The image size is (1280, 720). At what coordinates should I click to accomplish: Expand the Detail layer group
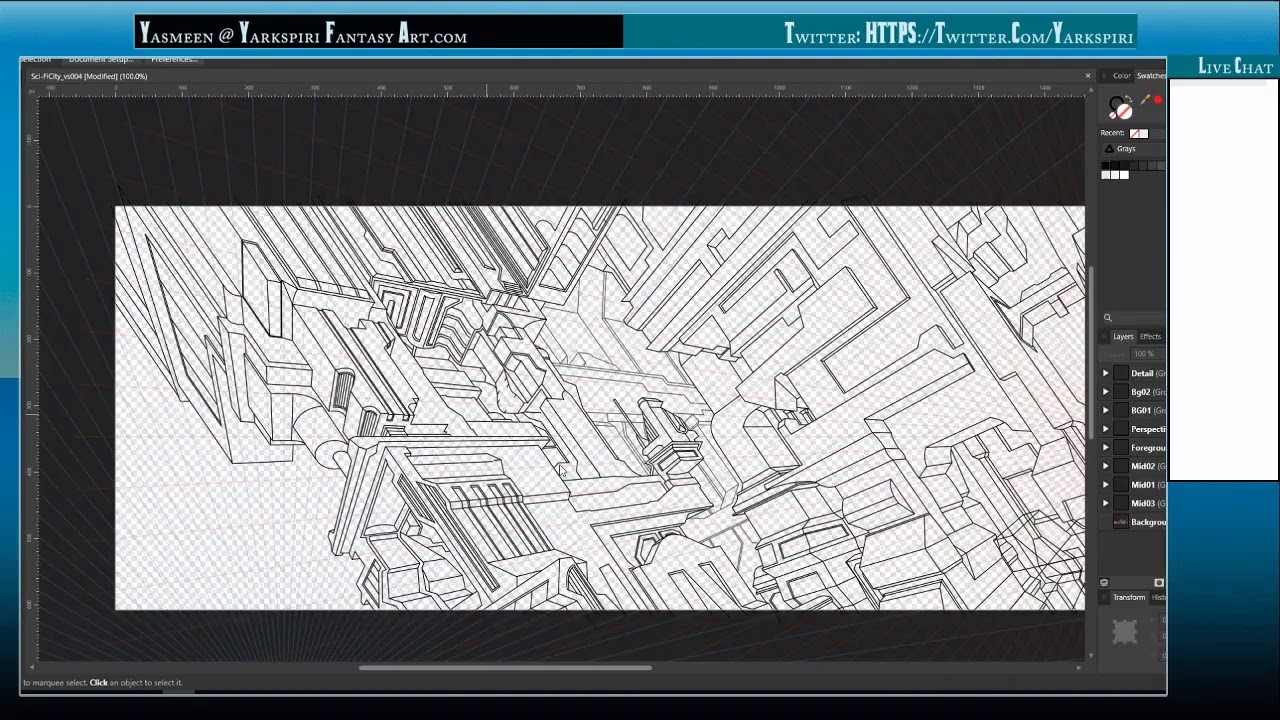click(1106, 374)
